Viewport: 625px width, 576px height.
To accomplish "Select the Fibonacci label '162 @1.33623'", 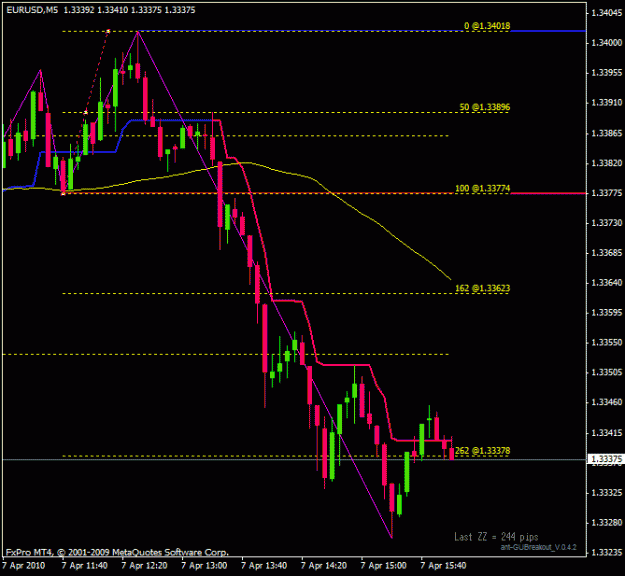I will tap(482, 288).
